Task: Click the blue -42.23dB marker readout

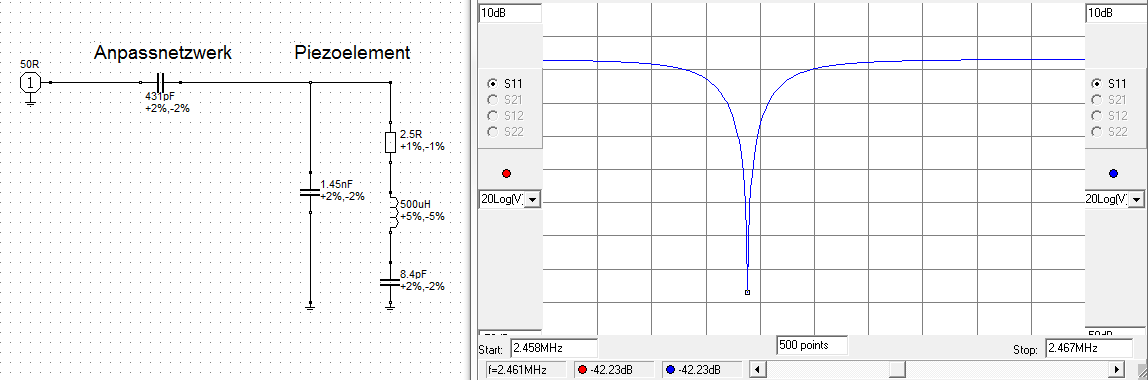Action: (x=701, y=370)
